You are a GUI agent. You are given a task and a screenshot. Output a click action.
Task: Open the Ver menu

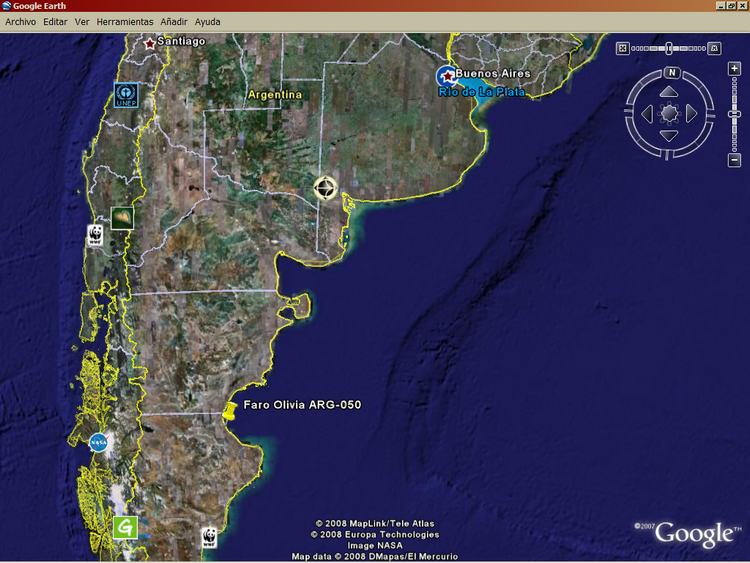point(82,22)
